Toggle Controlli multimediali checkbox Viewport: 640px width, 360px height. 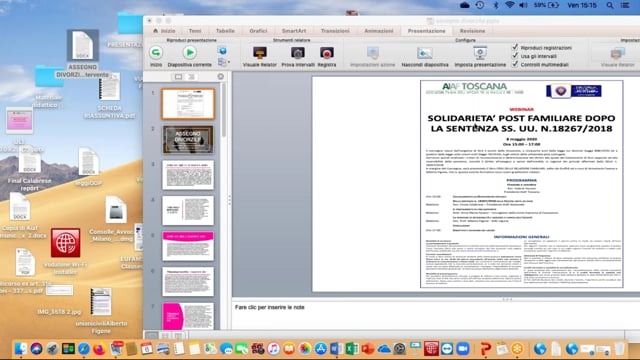[x=515, y=64]
